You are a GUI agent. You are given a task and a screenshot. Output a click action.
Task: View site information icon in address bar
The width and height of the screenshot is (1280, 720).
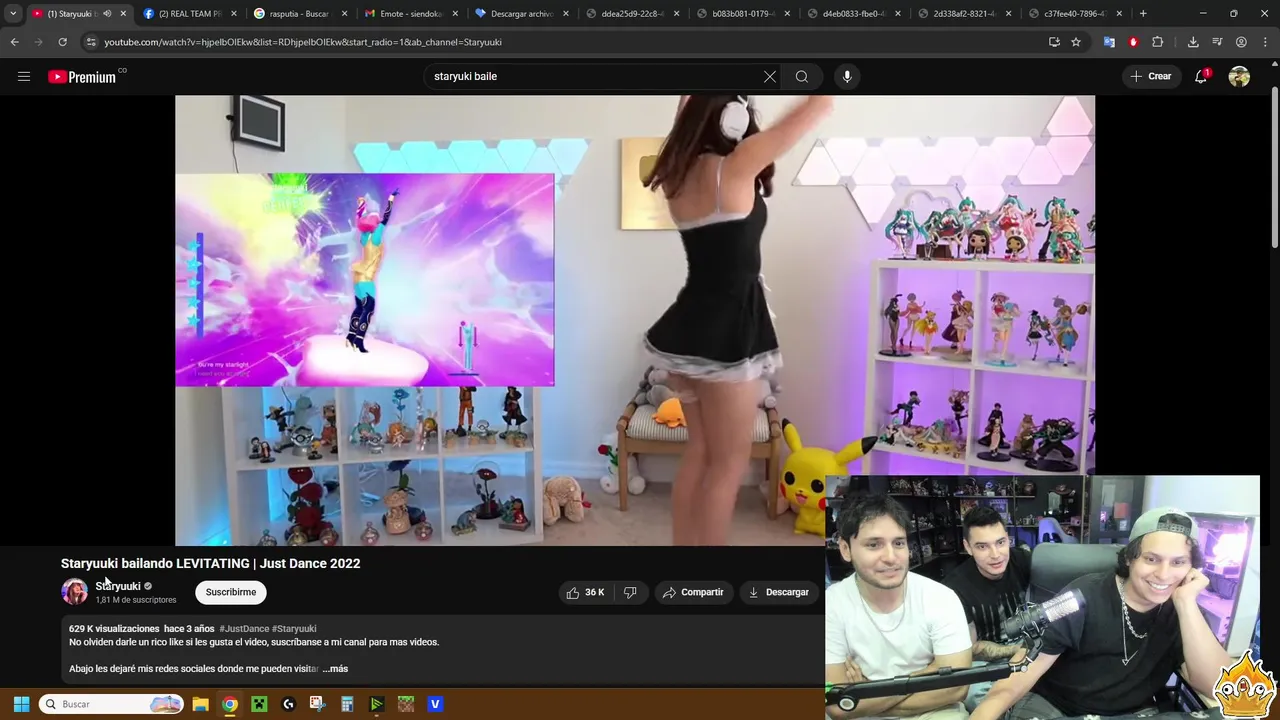[91, 42]
